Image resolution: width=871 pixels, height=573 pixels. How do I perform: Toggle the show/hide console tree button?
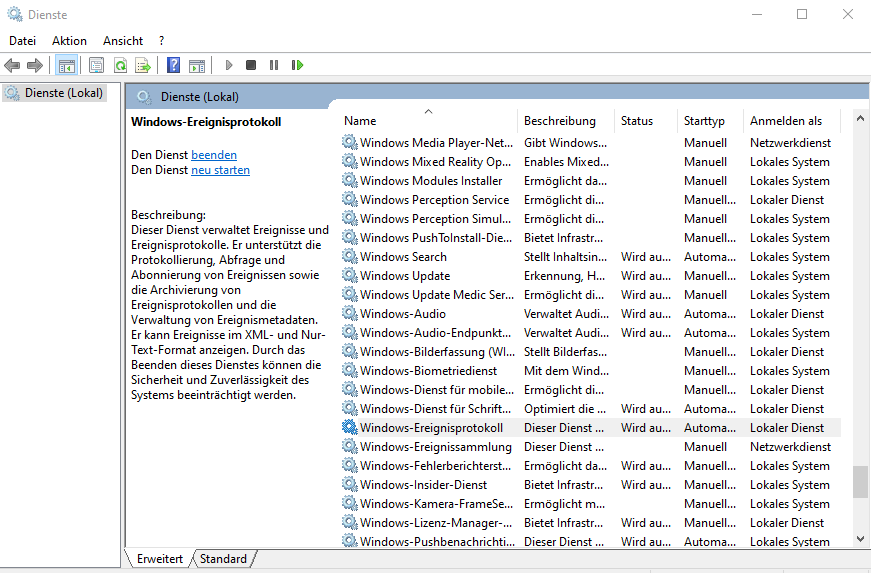click(67, 65)
